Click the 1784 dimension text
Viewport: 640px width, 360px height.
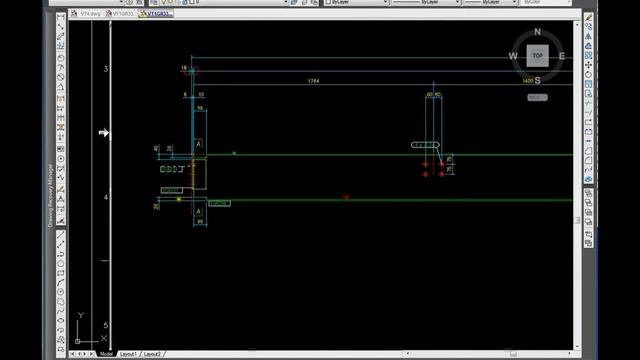click(x=313, y=81)
